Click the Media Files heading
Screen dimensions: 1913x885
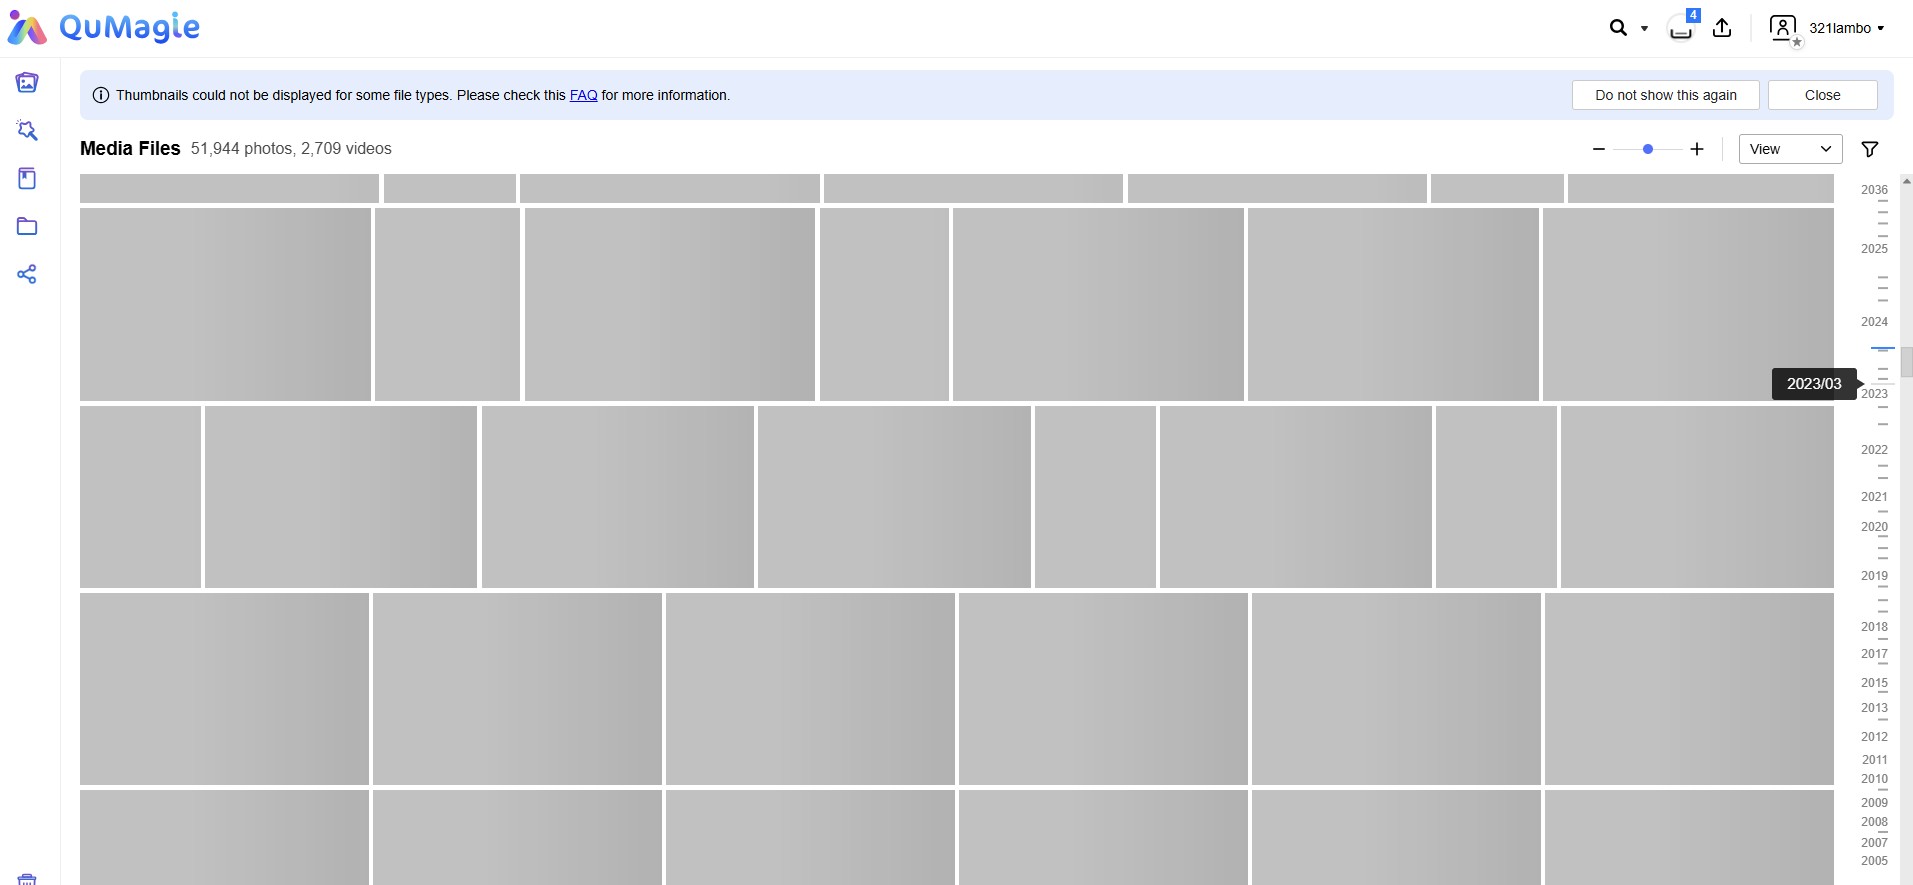(x=130, y=148)
